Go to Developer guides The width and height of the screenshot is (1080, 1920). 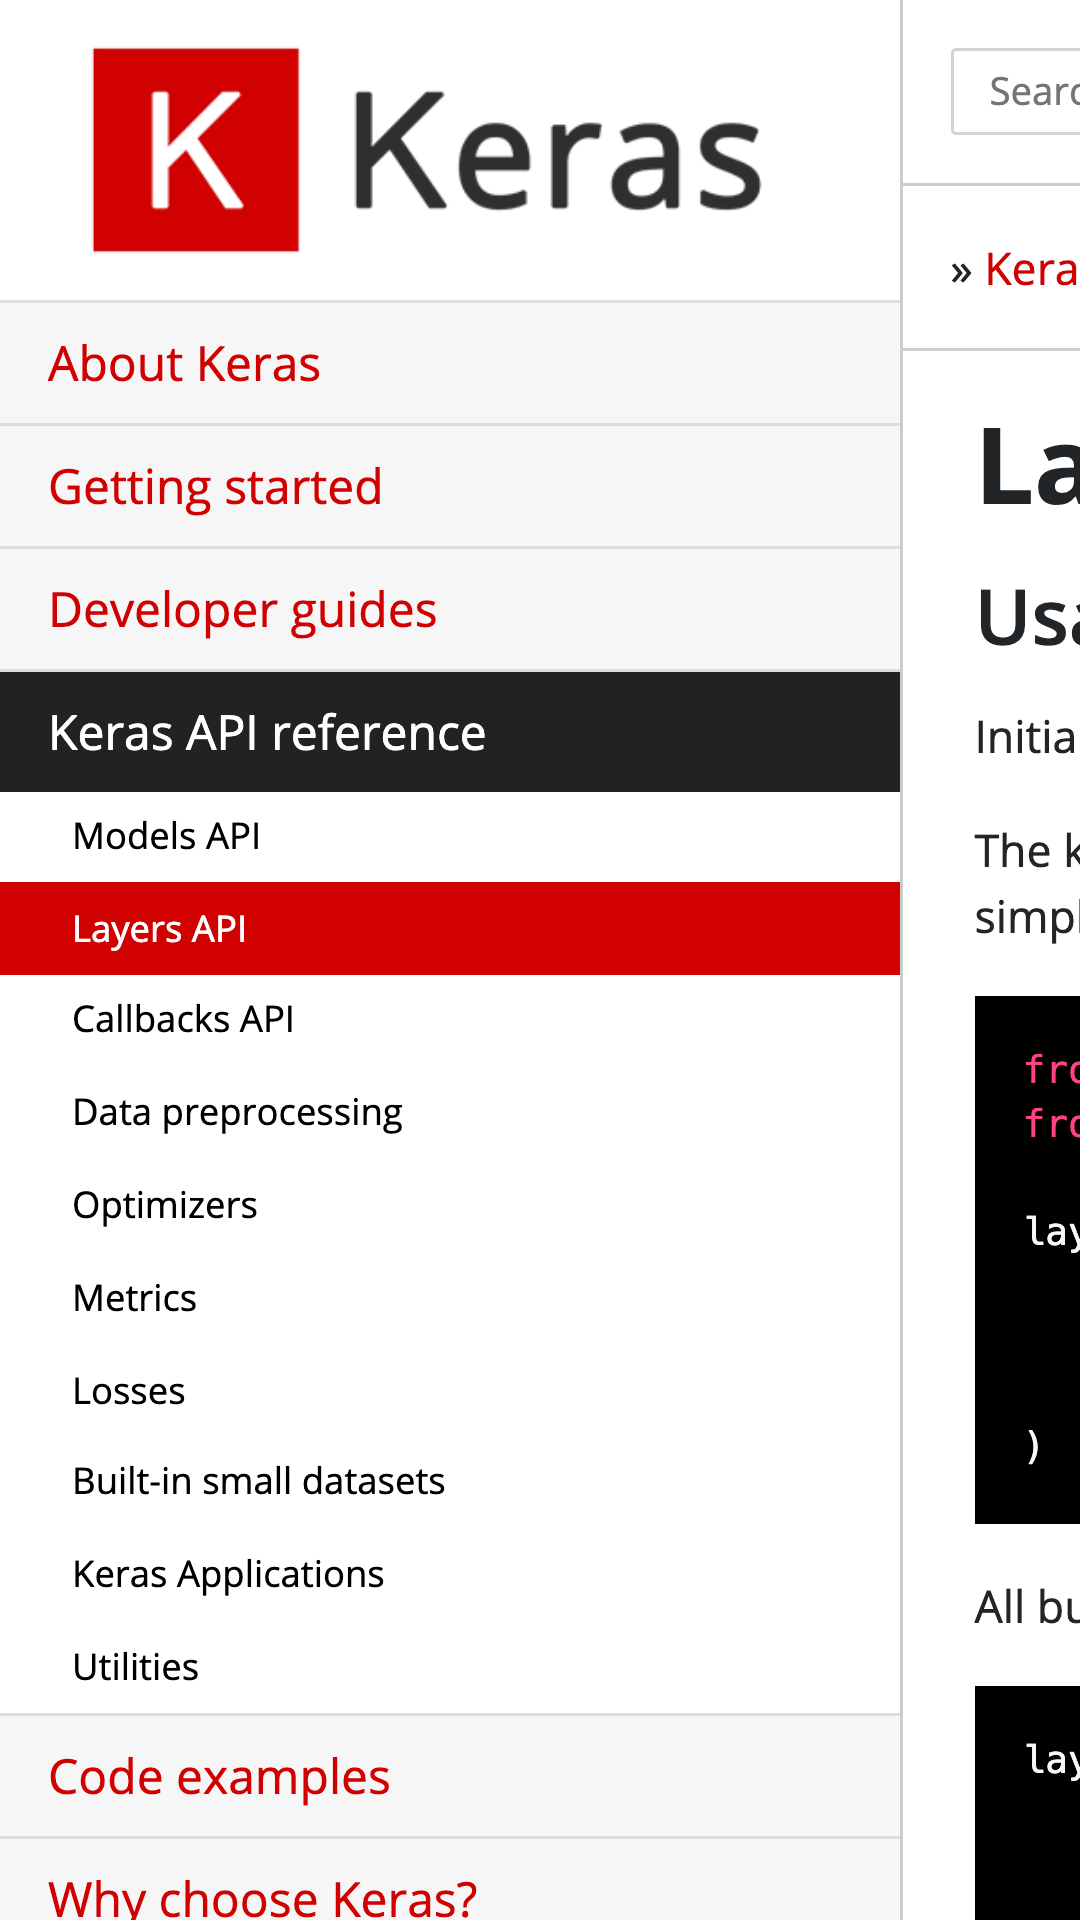[x=450, y=610]
